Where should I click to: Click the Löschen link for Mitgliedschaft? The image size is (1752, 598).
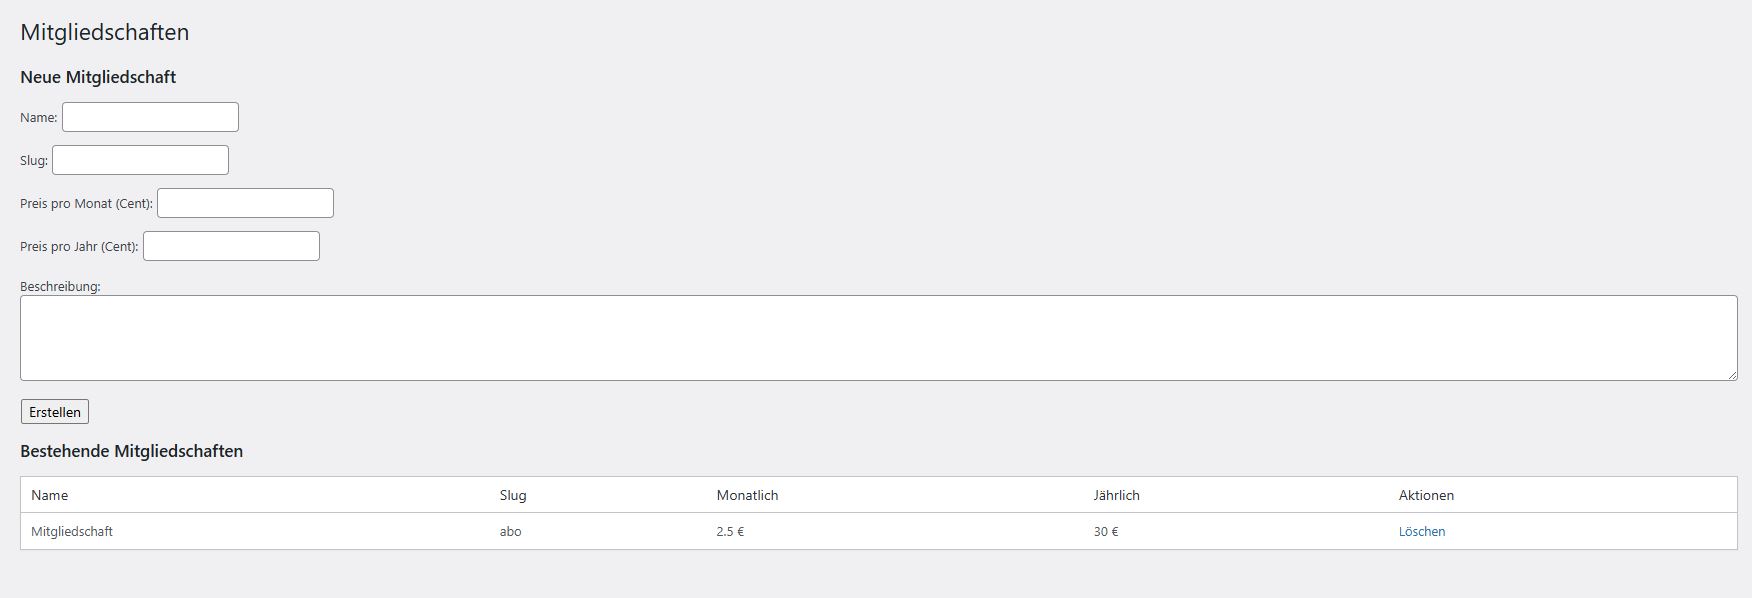pos(1421,532)
